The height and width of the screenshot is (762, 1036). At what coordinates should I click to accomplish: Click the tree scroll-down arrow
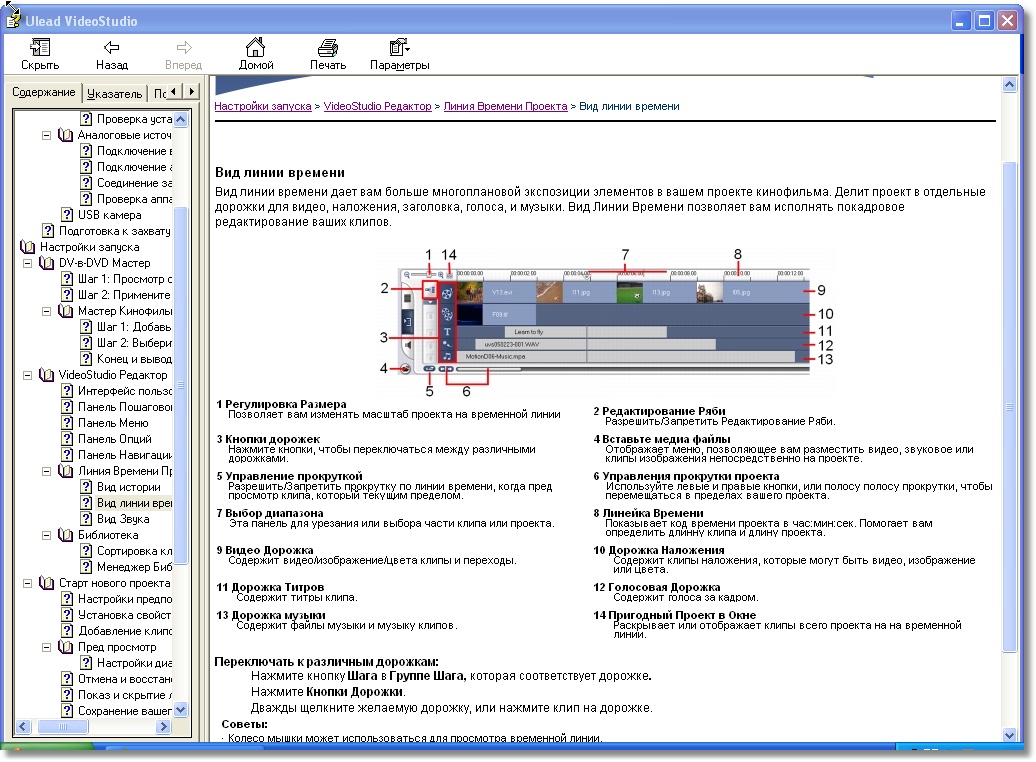pos(180,710)
